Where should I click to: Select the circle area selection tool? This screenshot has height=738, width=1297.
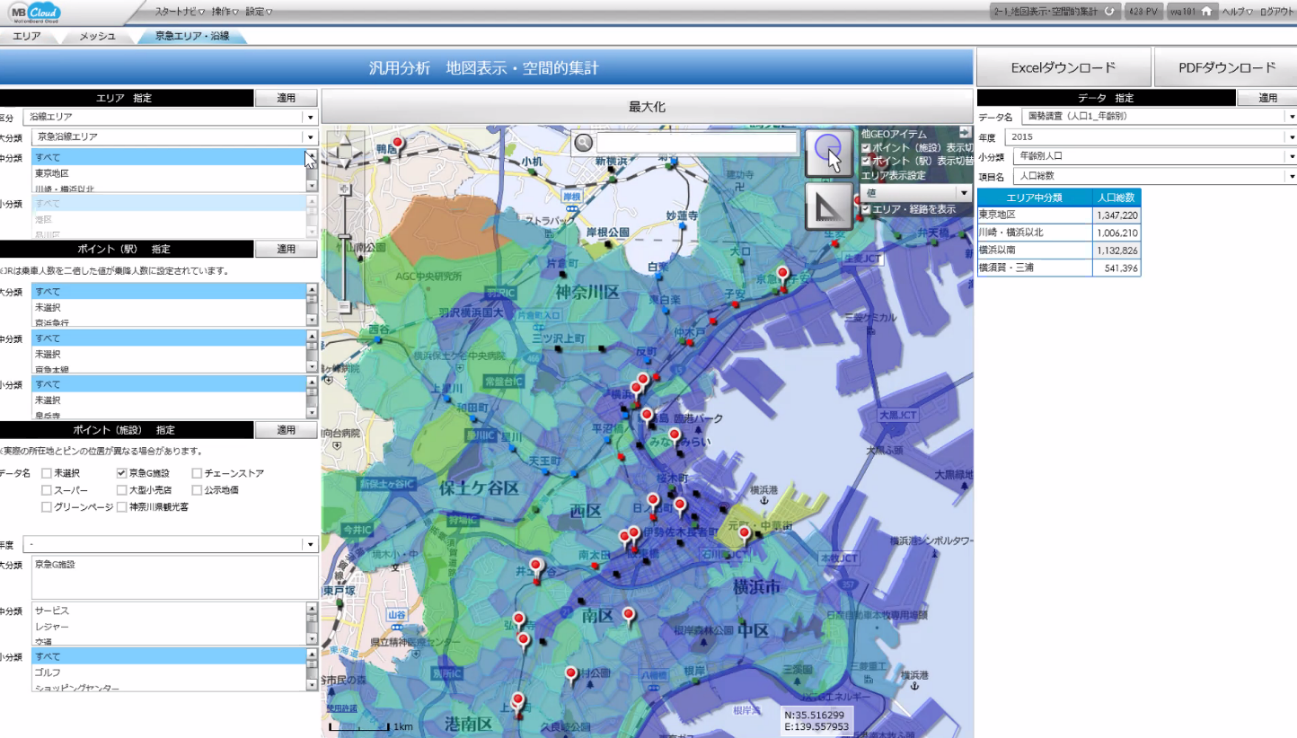828,152
